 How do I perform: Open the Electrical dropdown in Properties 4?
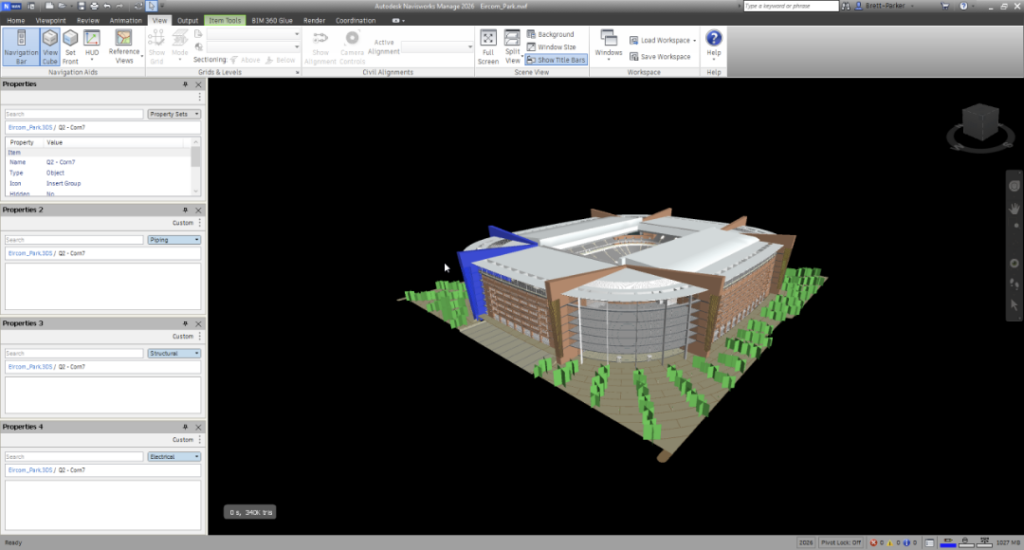pyautogui.click(x=174, y=457)
